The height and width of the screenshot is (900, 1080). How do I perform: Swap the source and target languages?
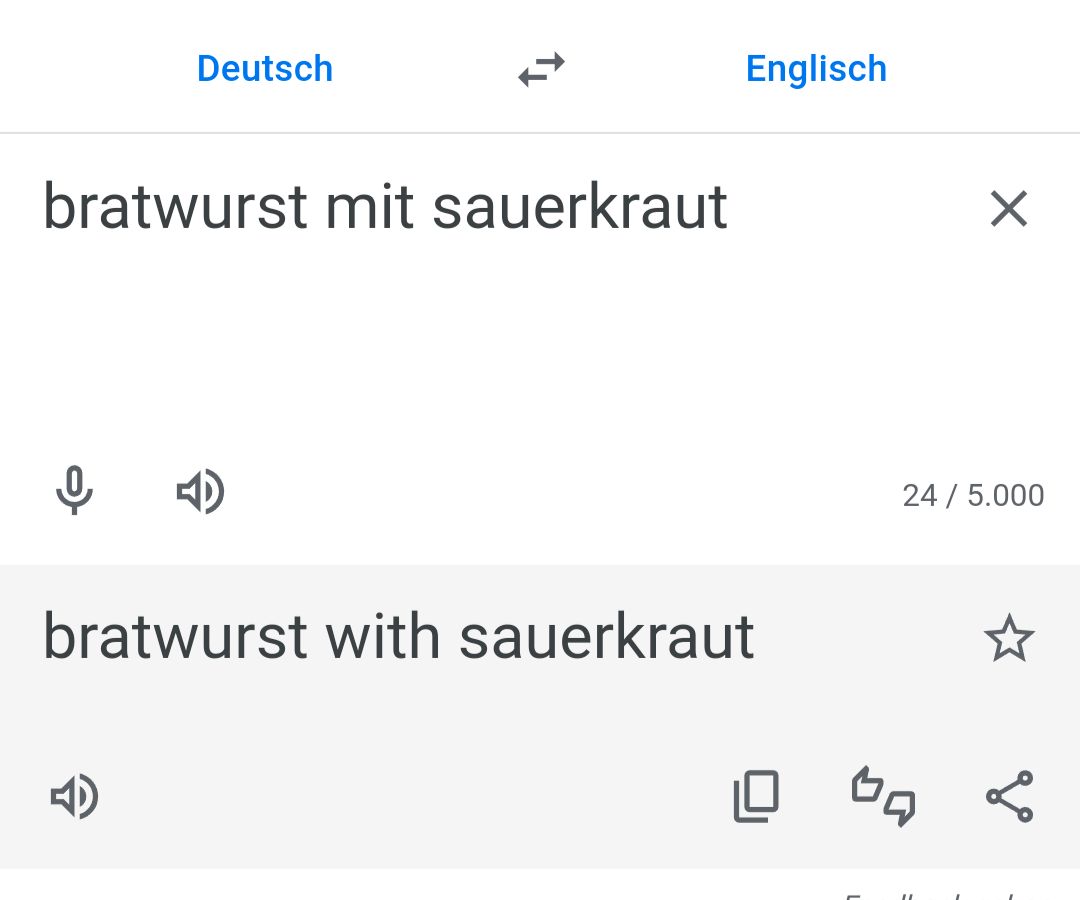coord(541,70)
